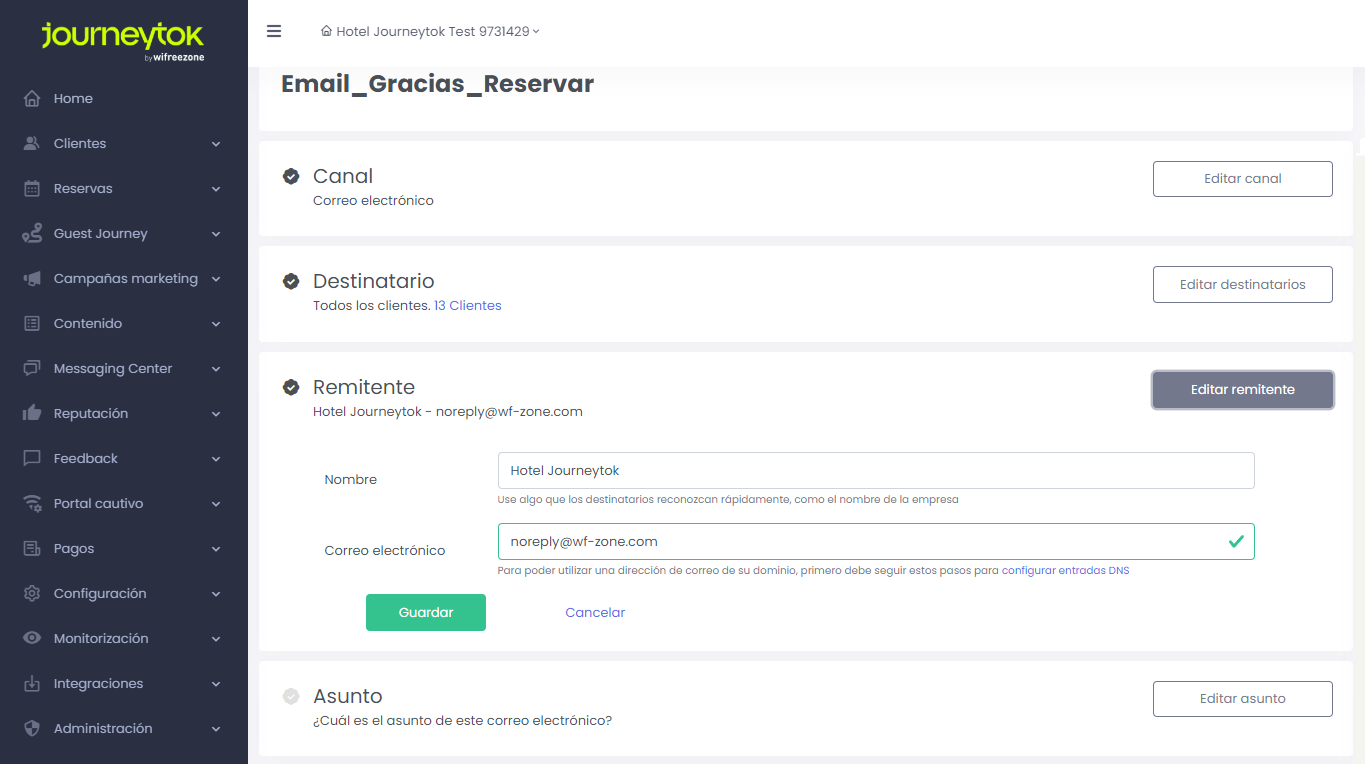1365x764 pixels.
Task: Click the Asunto grey check mark
Action: coord(291,696)
